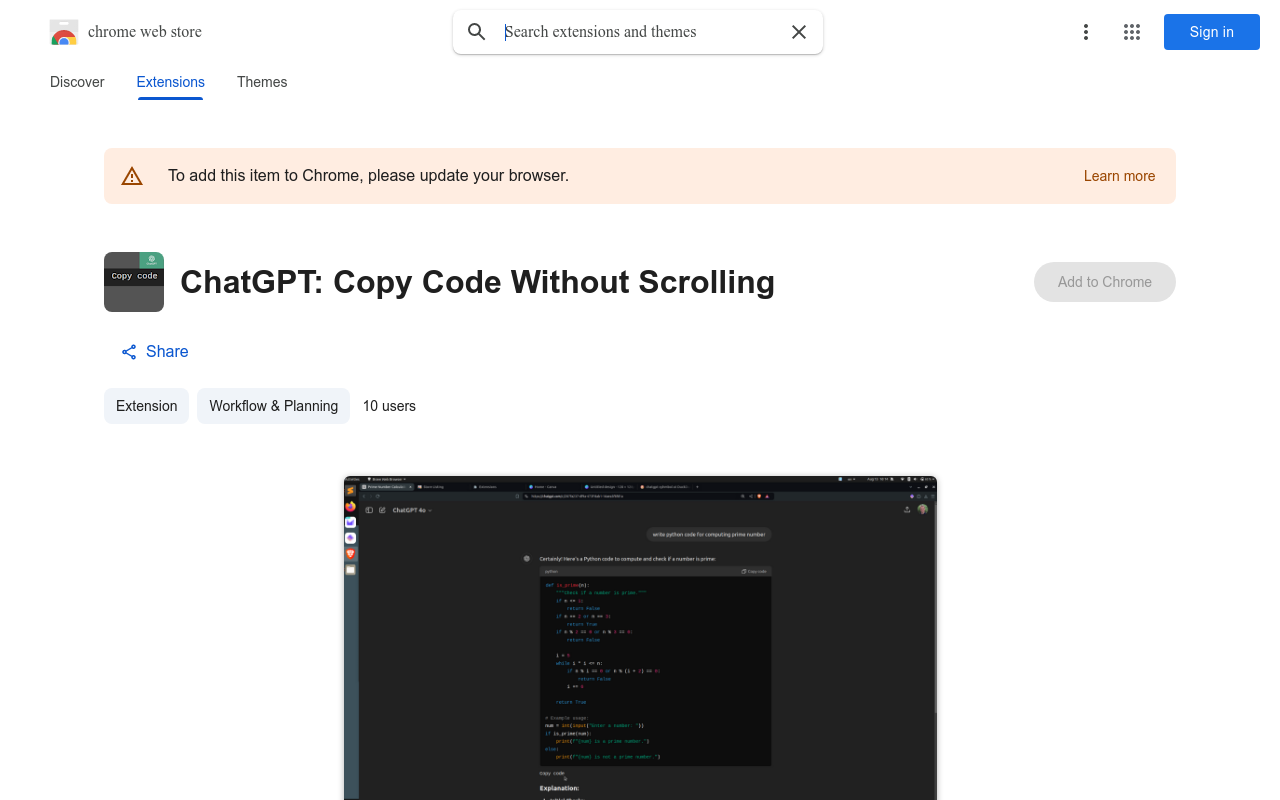Click the share icon next to Share
The width and height of the screenshot is (1280, 800).
[129, 352]
